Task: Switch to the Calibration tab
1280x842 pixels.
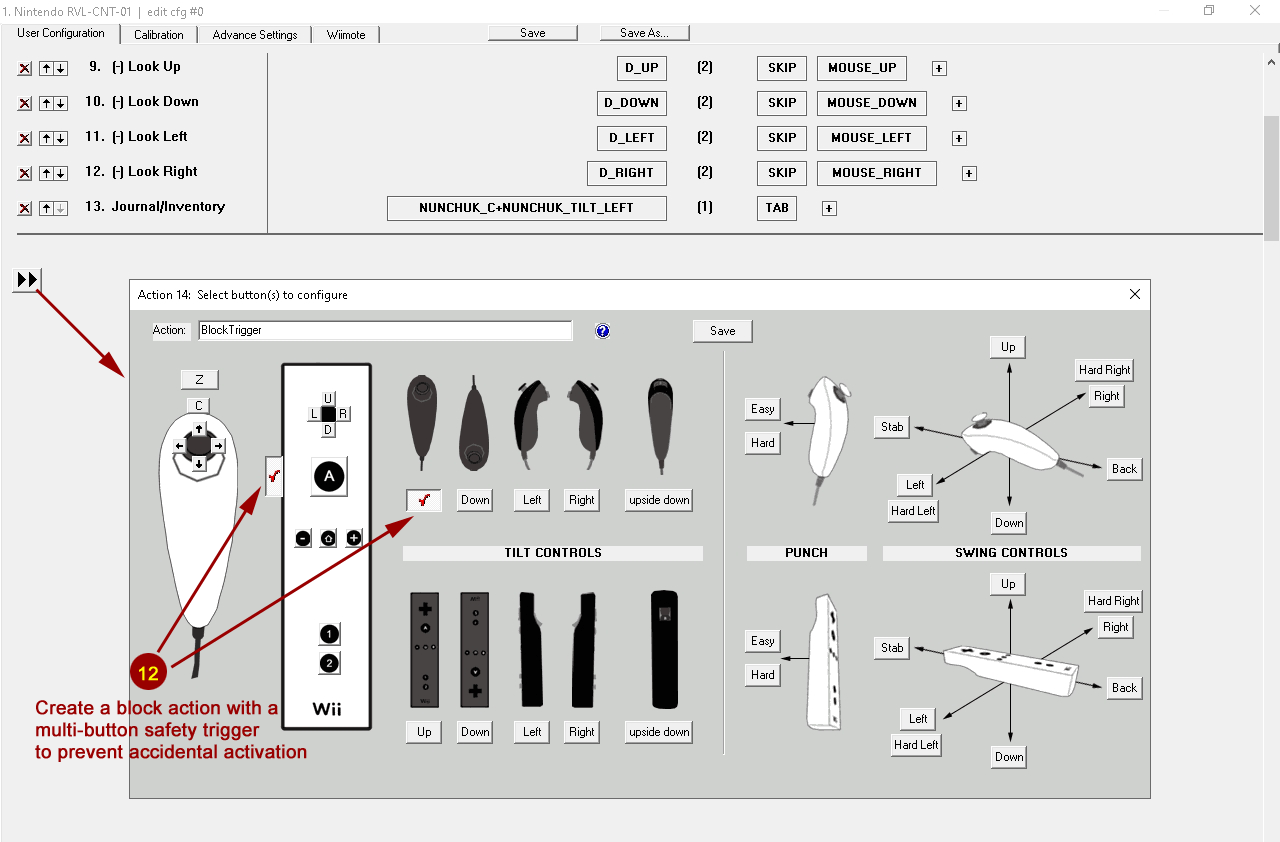Action: coord(159,34)
